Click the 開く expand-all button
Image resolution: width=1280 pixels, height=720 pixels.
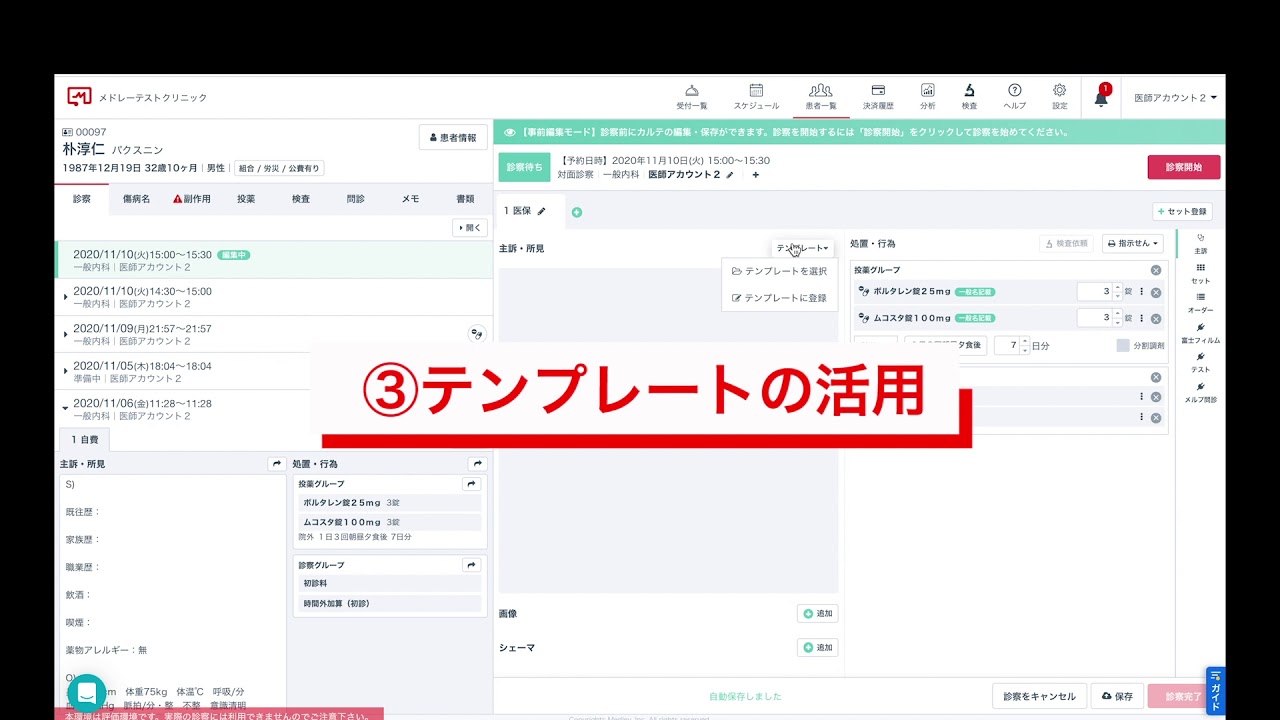coord(470,227)
